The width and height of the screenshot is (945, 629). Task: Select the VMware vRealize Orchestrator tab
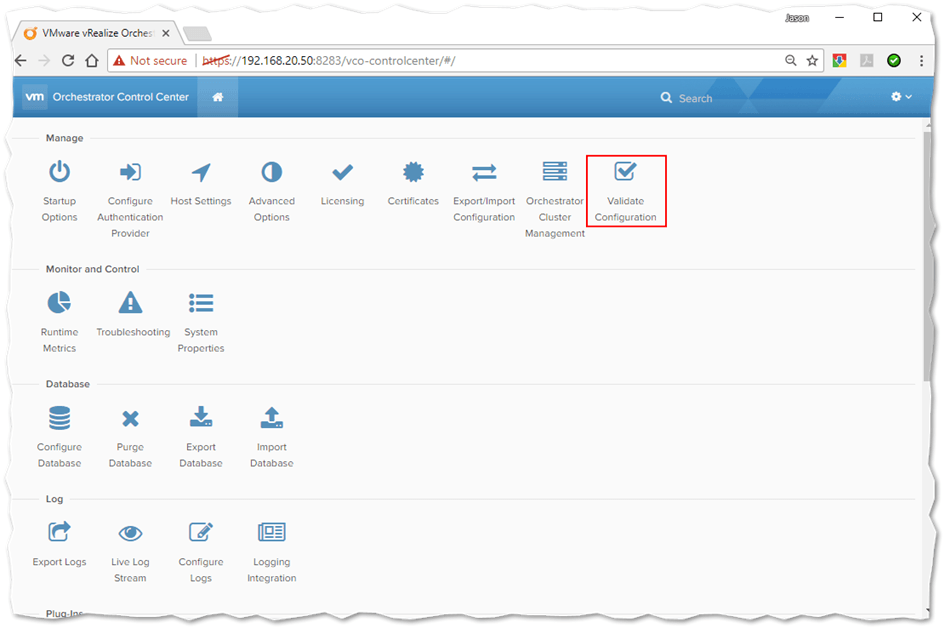click(x=96, y=33)
